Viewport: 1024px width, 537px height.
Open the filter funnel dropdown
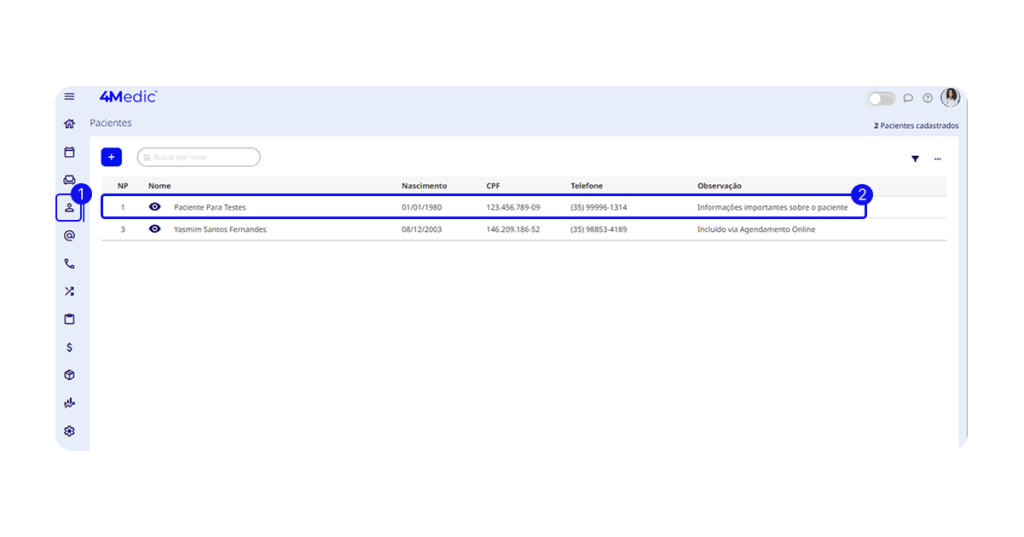914,158
